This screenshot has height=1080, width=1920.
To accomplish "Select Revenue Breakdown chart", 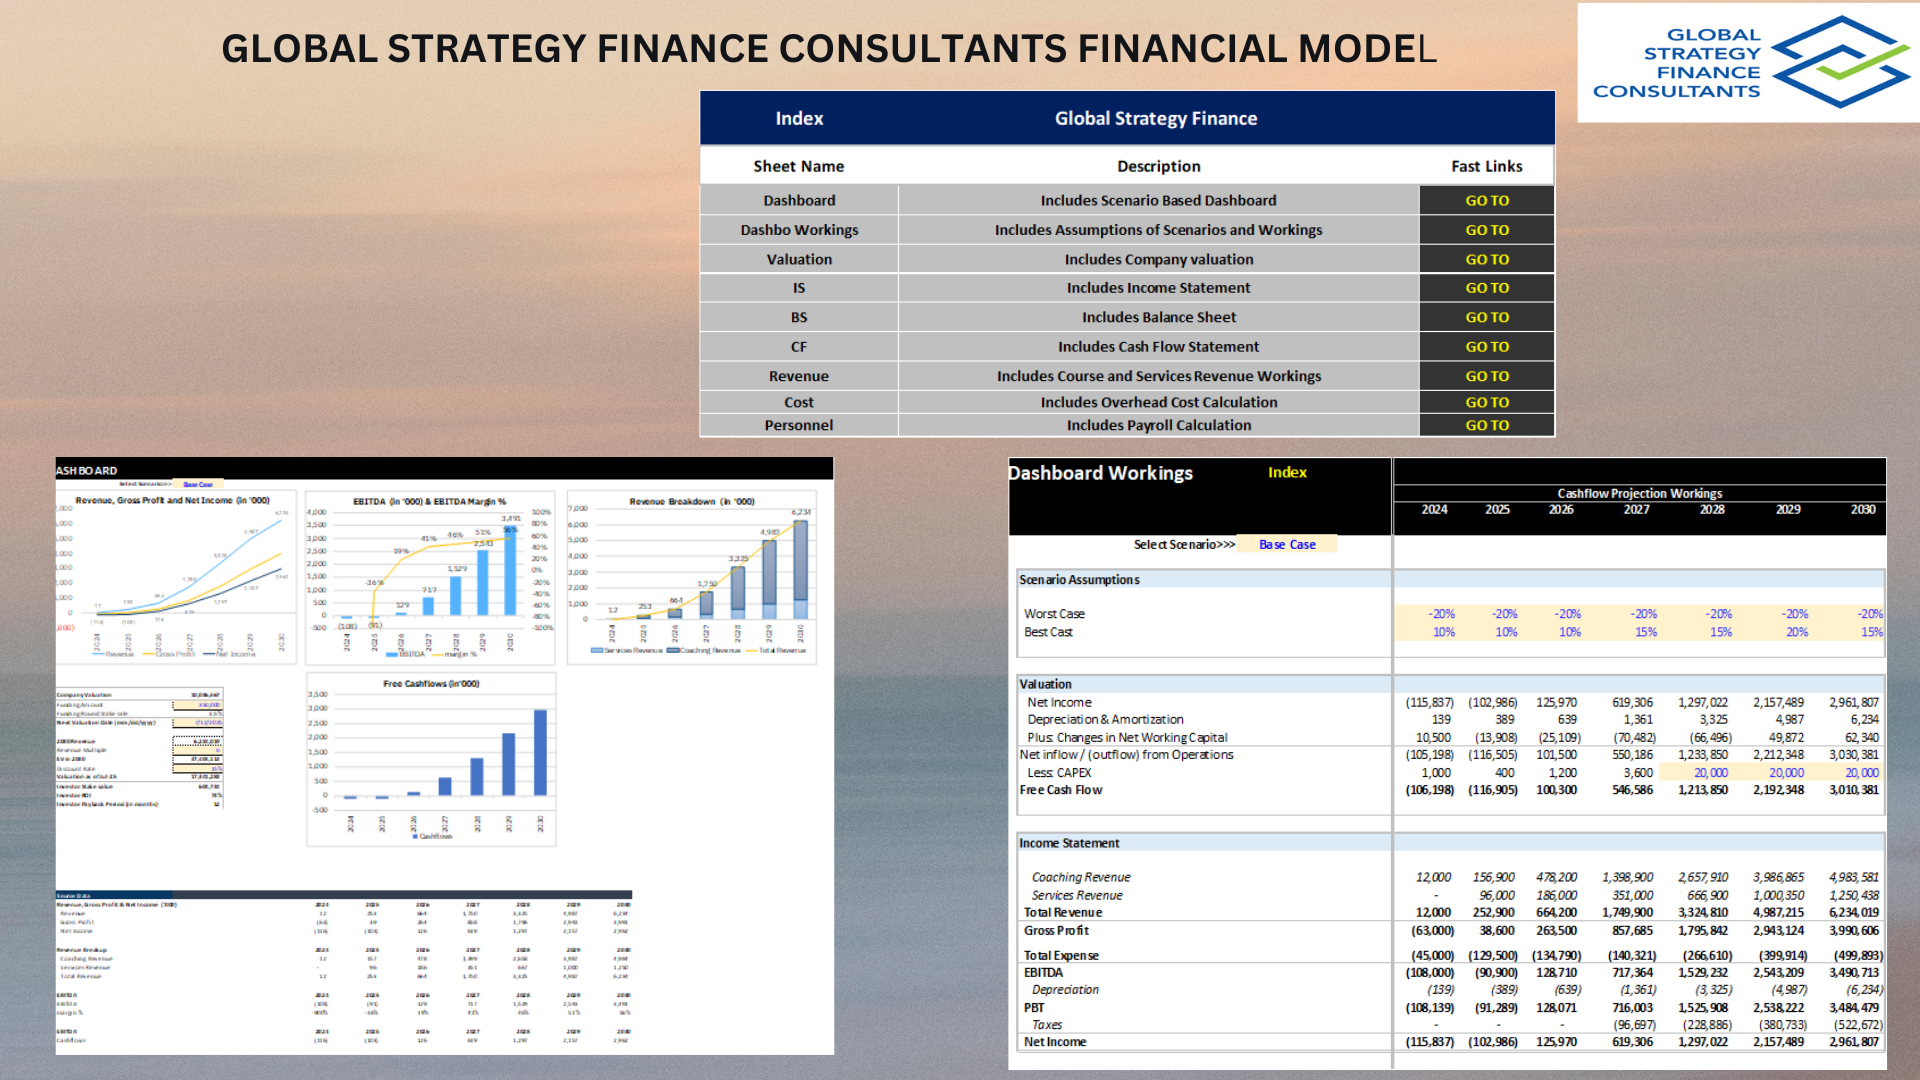I will (x=692, y=577).
